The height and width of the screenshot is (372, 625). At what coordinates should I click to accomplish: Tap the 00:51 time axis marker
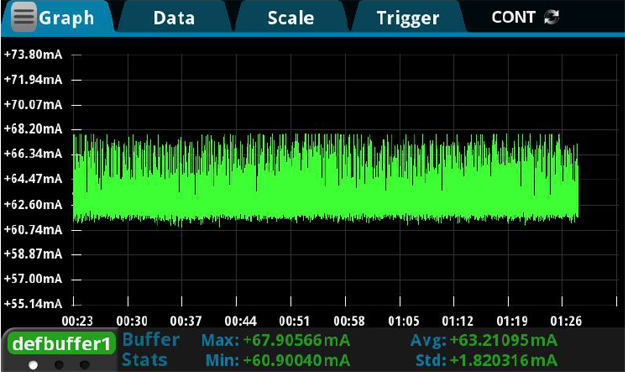pos(294,321)
